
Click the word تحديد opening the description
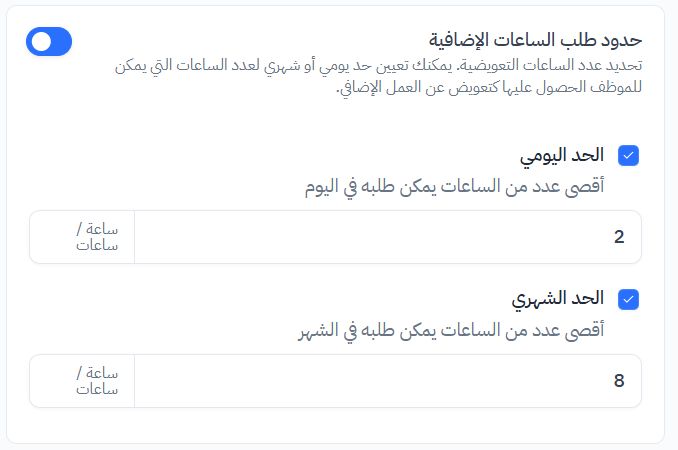click(x=625, y=65)
